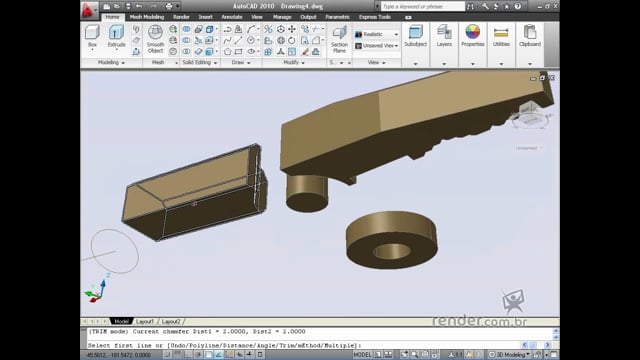Click the coordinates readout in status bar
The height and width of the screenshot is (360, 640).
119,355
